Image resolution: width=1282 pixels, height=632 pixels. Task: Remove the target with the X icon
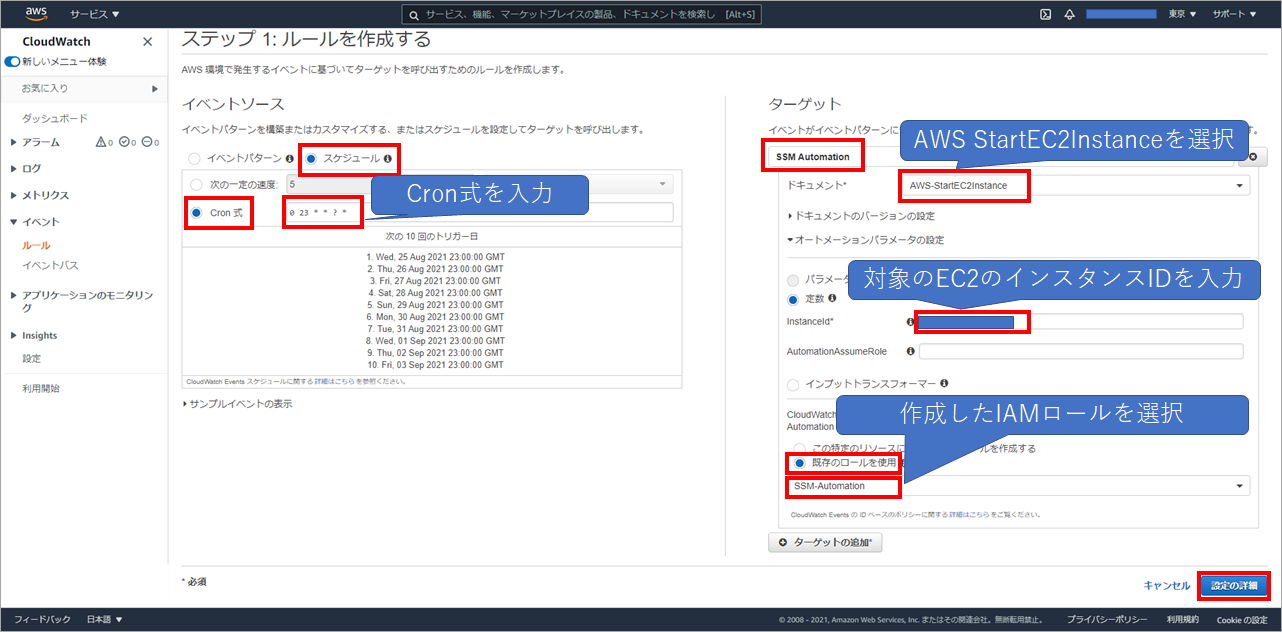1251,157
